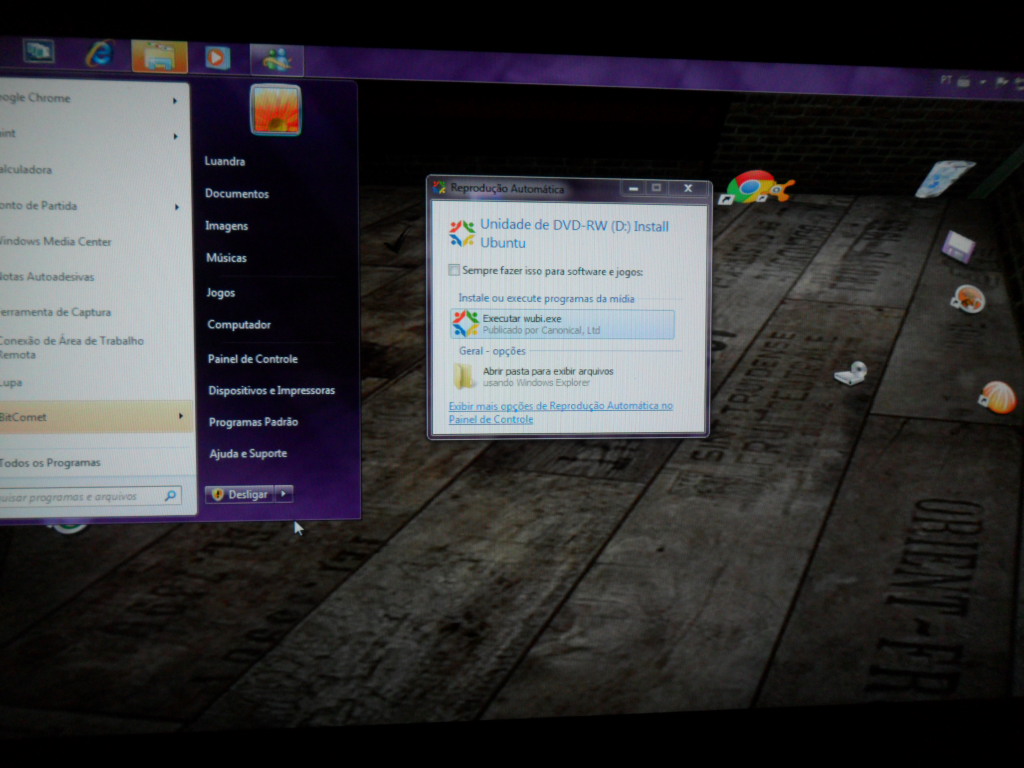Image resolution: width=1024 pixels, height=768 pixels.
Task: Click the round orange icon below floppy
Action: 967,300
